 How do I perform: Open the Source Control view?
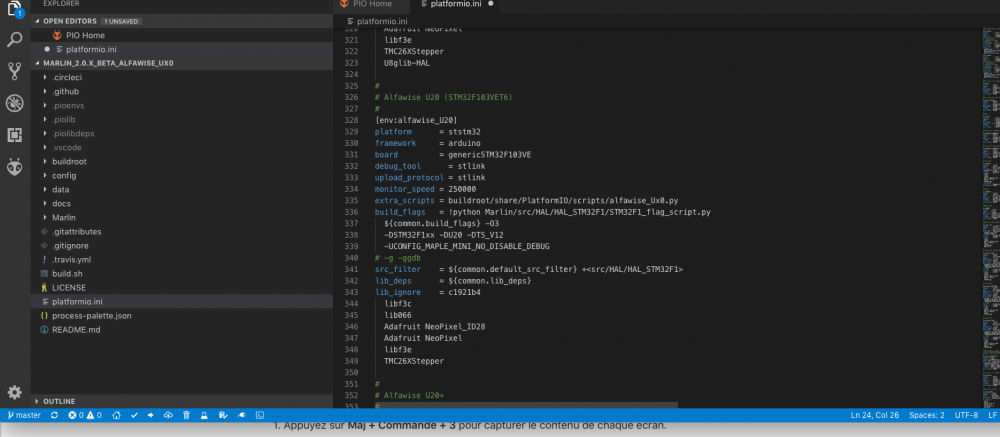coord(15,71)
